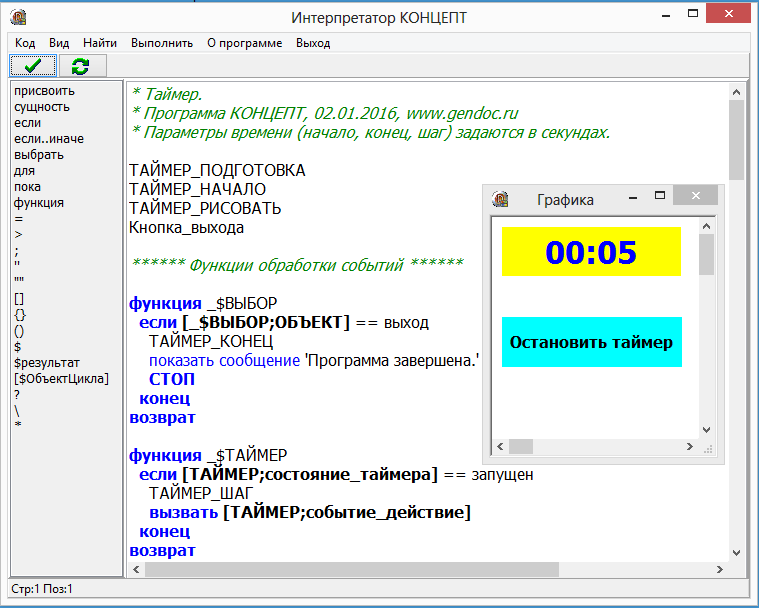Click Графика window vertical scrollbar thumb
This screenshot has width=759, height=608.
(706, 255)
